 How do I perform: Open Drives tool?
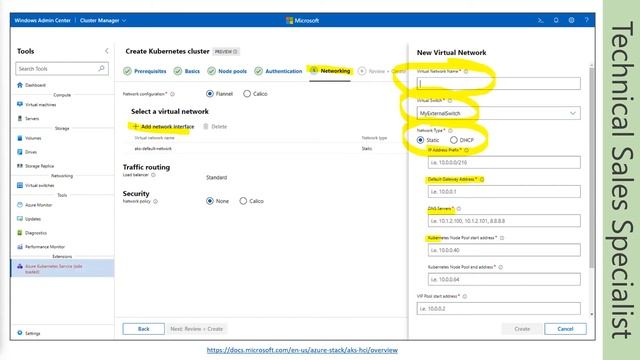coord(27,152)
